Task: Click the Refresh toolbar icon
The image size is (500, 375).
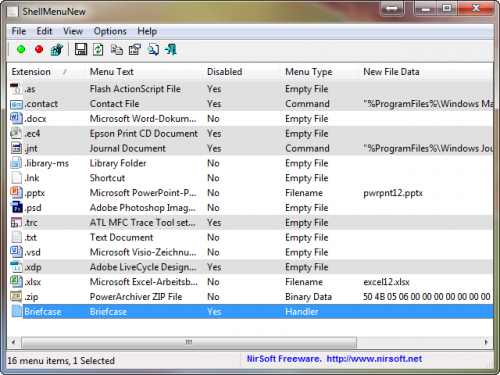Action: (98, 50)
